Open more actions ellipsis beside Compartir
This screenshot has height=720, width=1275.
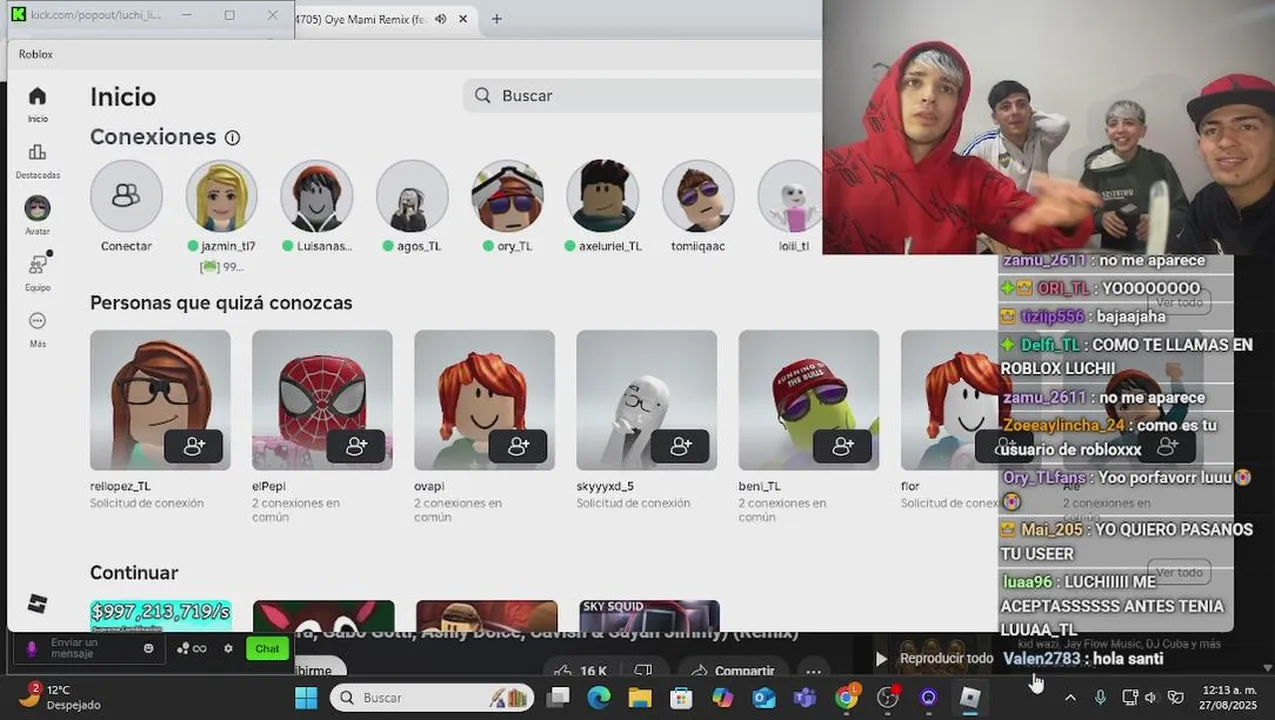pyautogui.click(x=814, y=670)
